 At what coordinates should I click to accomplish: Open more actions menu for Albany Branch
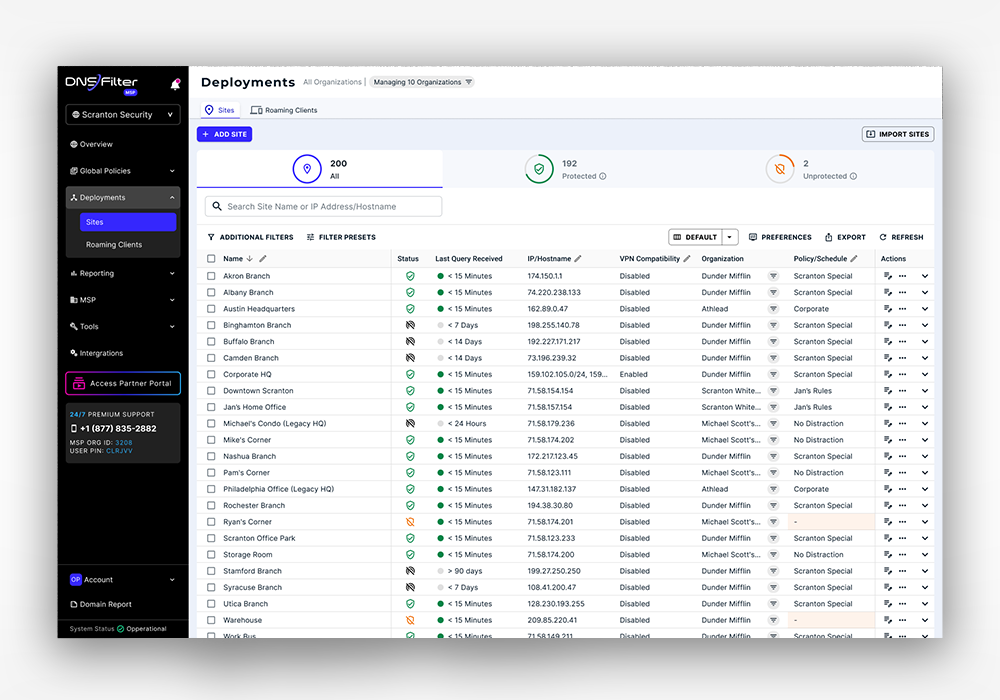(902, 293)
